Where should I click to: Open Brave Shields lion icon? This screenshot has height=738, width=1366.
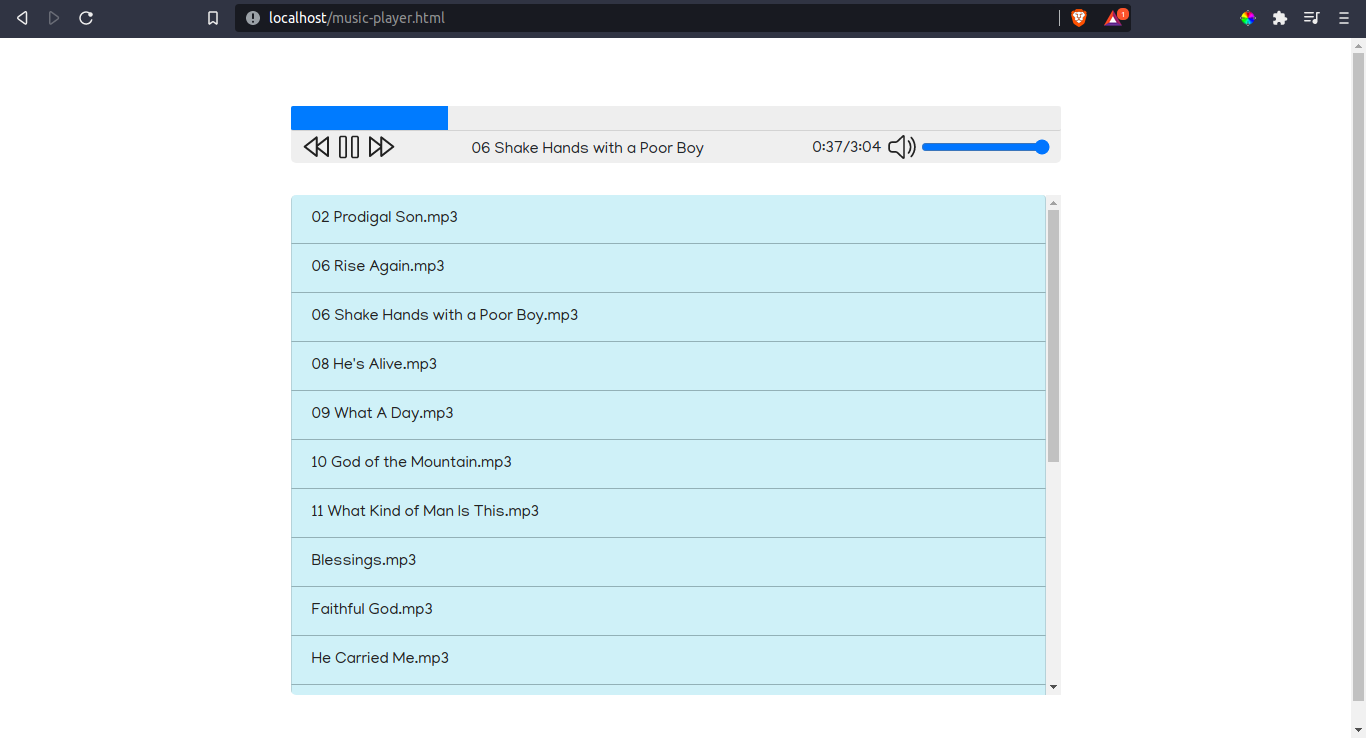pos(1079,18)
